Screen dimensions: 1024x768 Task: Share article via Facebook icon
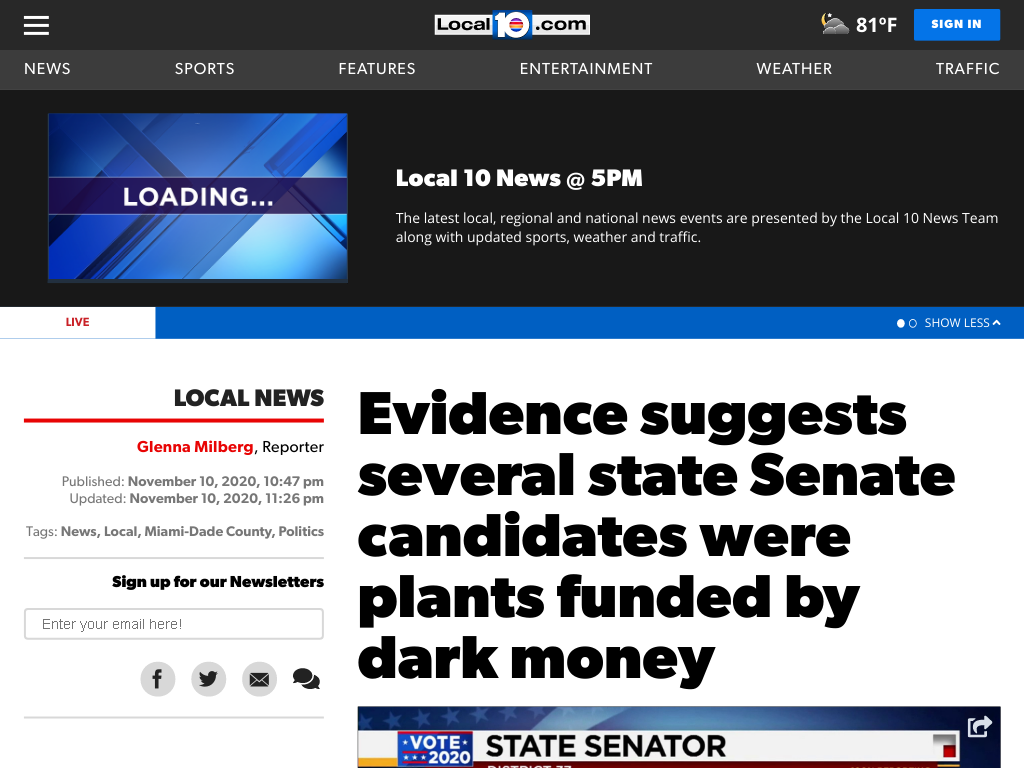click(157, 679)
